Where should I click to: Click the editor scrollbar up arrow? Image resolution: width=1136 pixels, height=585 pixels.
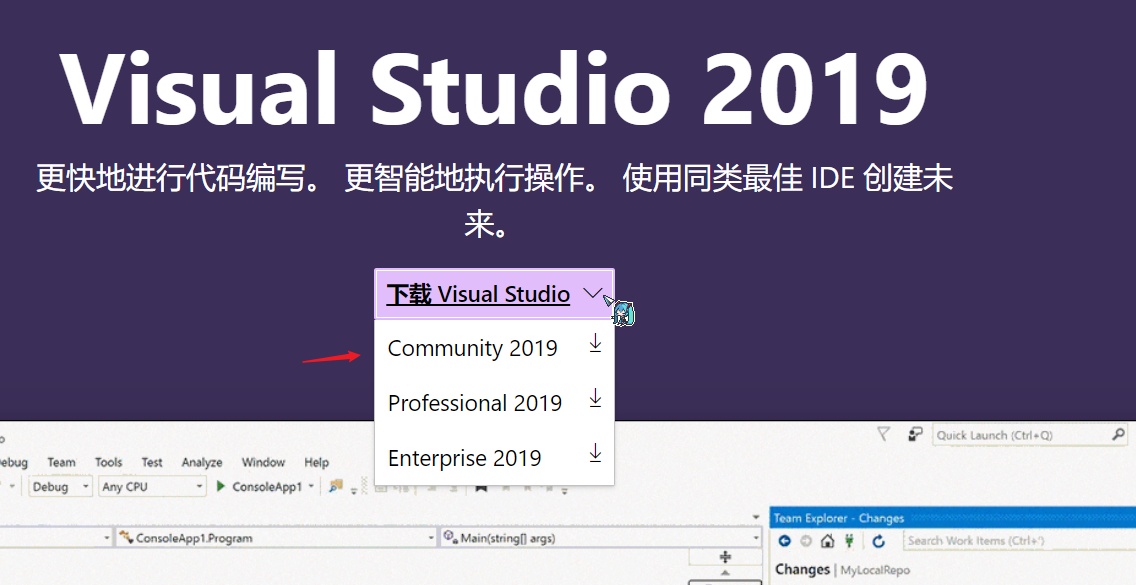click(725, 573)
